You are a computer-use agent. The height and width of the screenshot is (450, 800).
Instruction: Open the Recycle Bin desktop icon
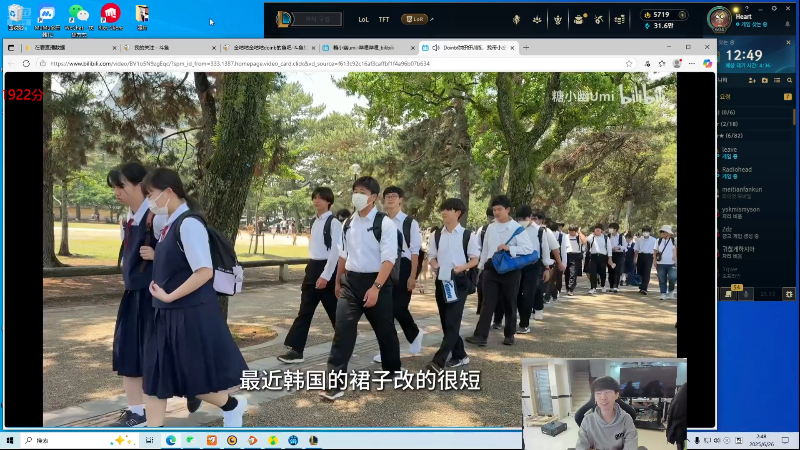(x=16, y=17)
